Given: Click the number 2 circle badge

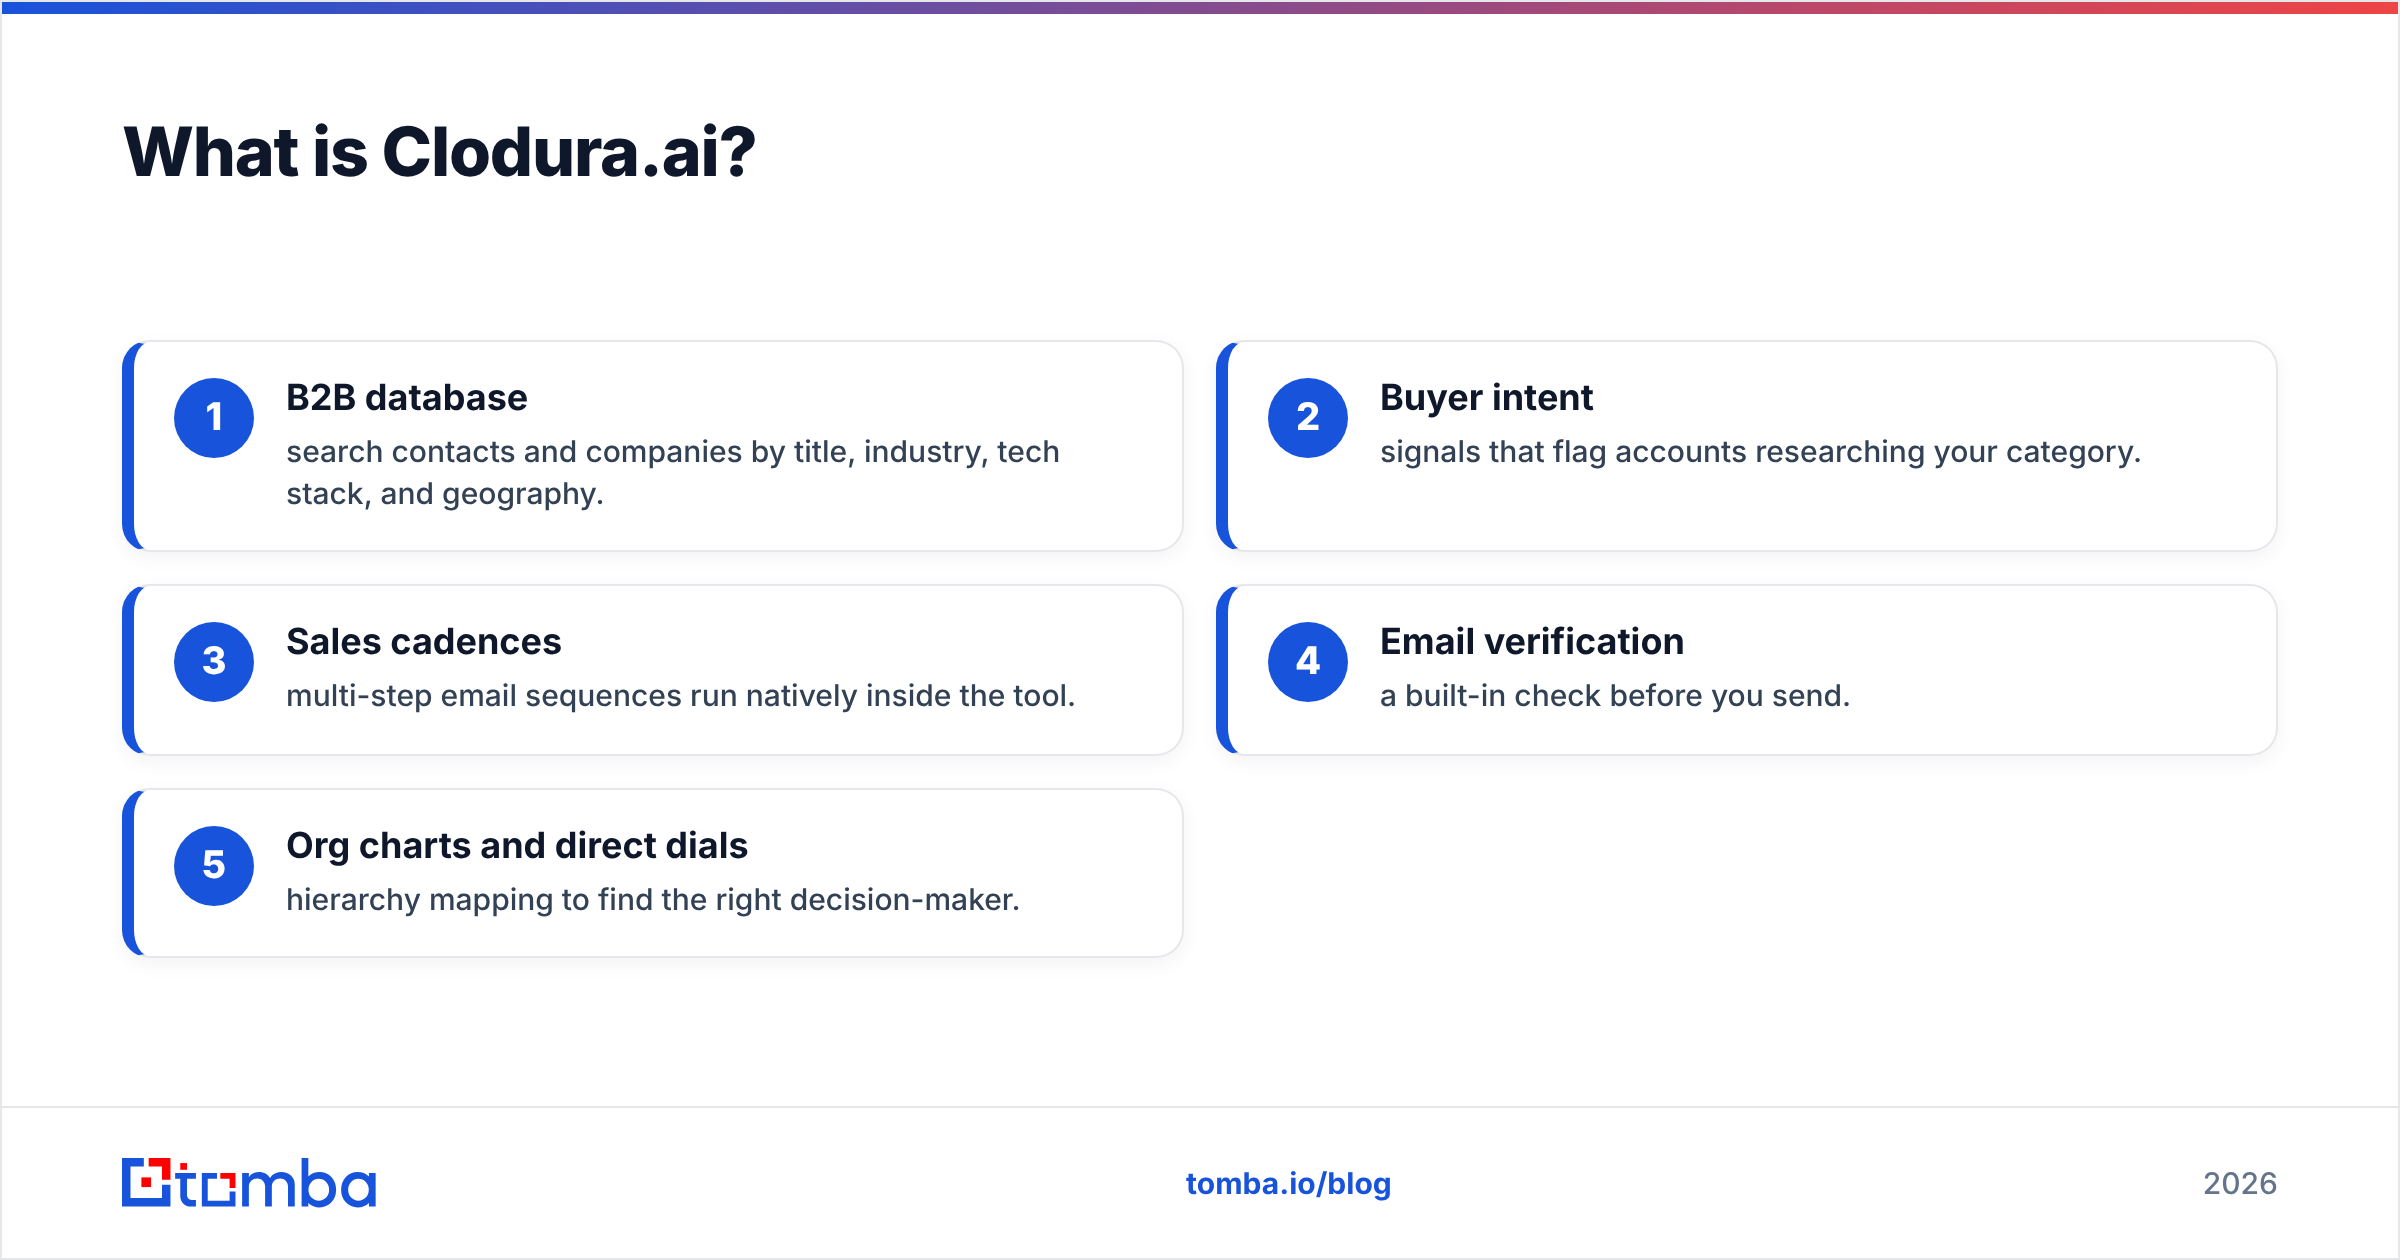Looking at the screenshot, I should [x=1308, y=418].
